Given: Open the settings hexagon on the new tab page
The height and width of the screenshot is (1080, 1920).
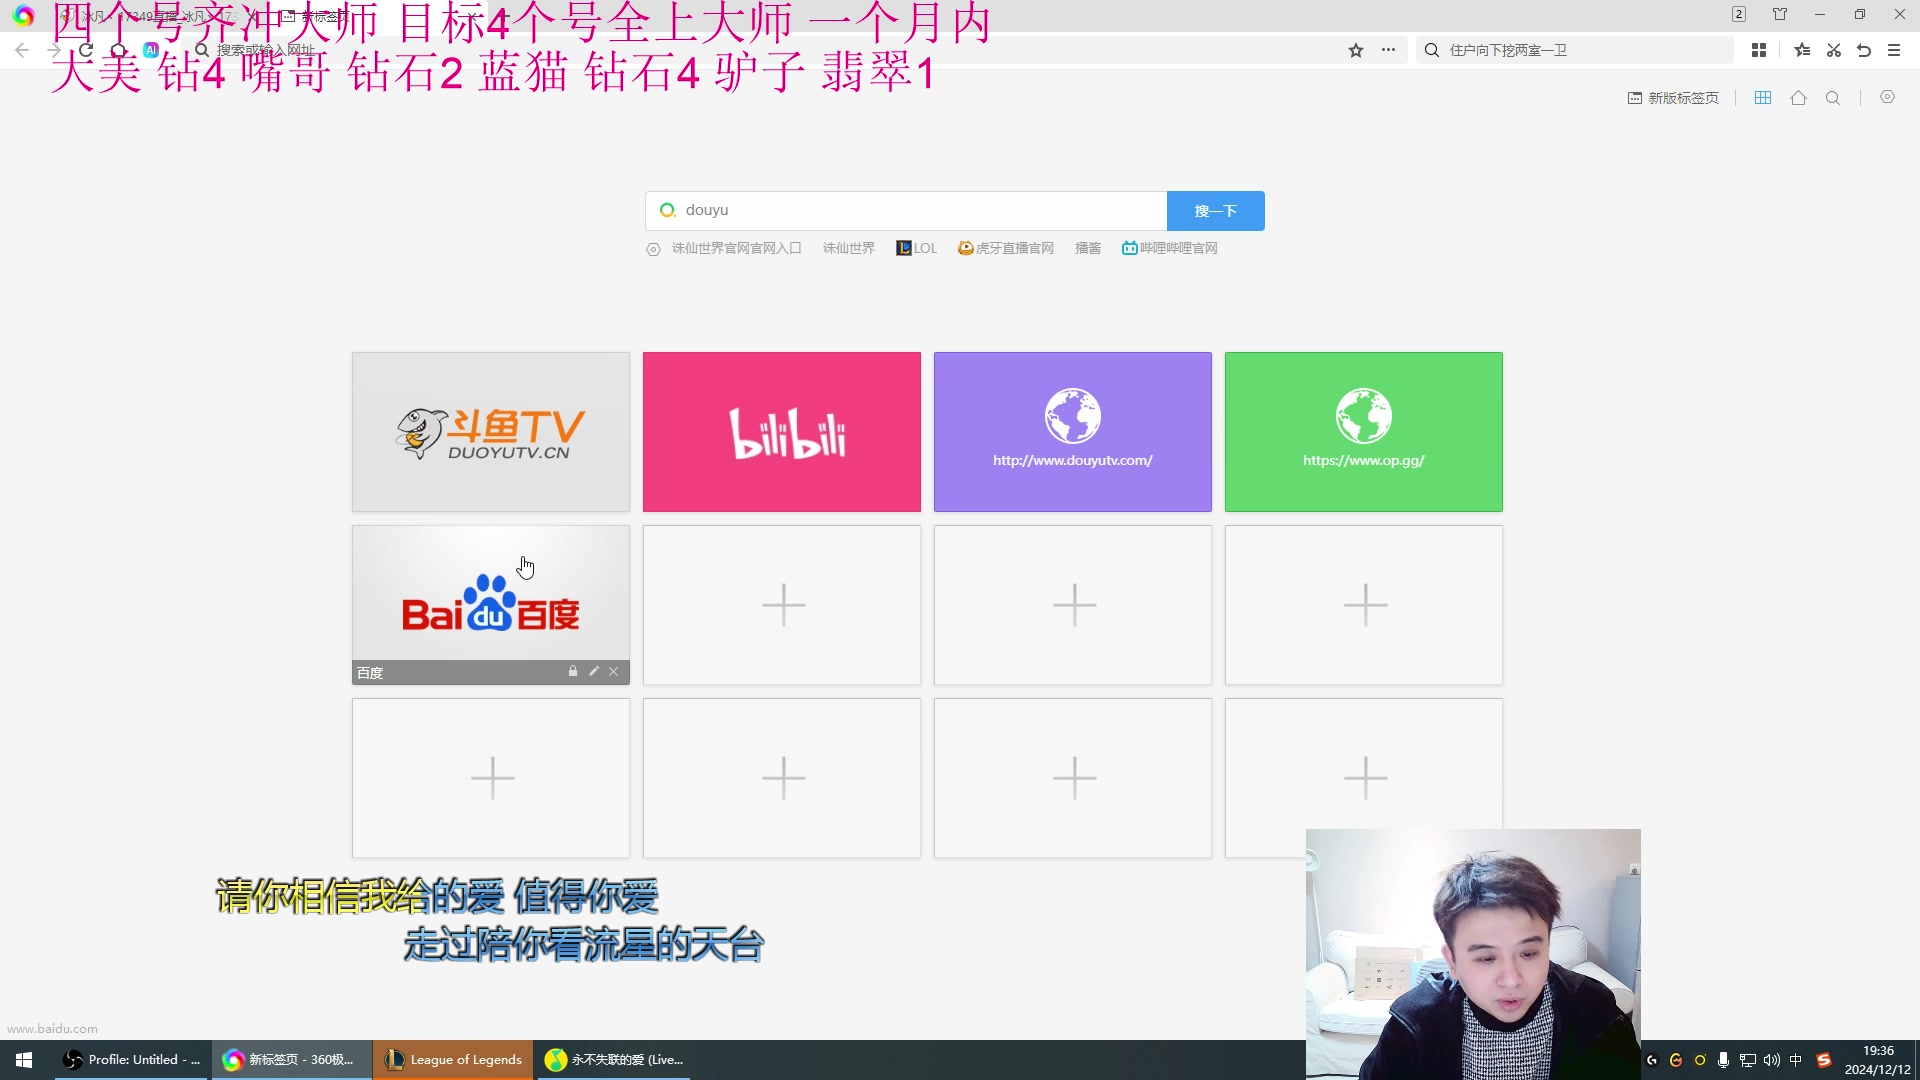Looking at the screenshot, I should click(x=1888, y=97).
